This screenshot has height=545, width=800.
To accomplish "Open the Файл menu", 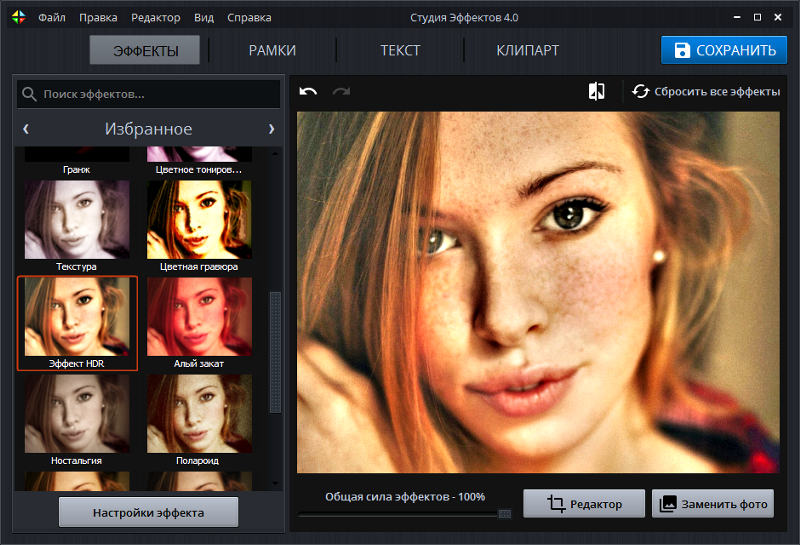I will 52,17.
